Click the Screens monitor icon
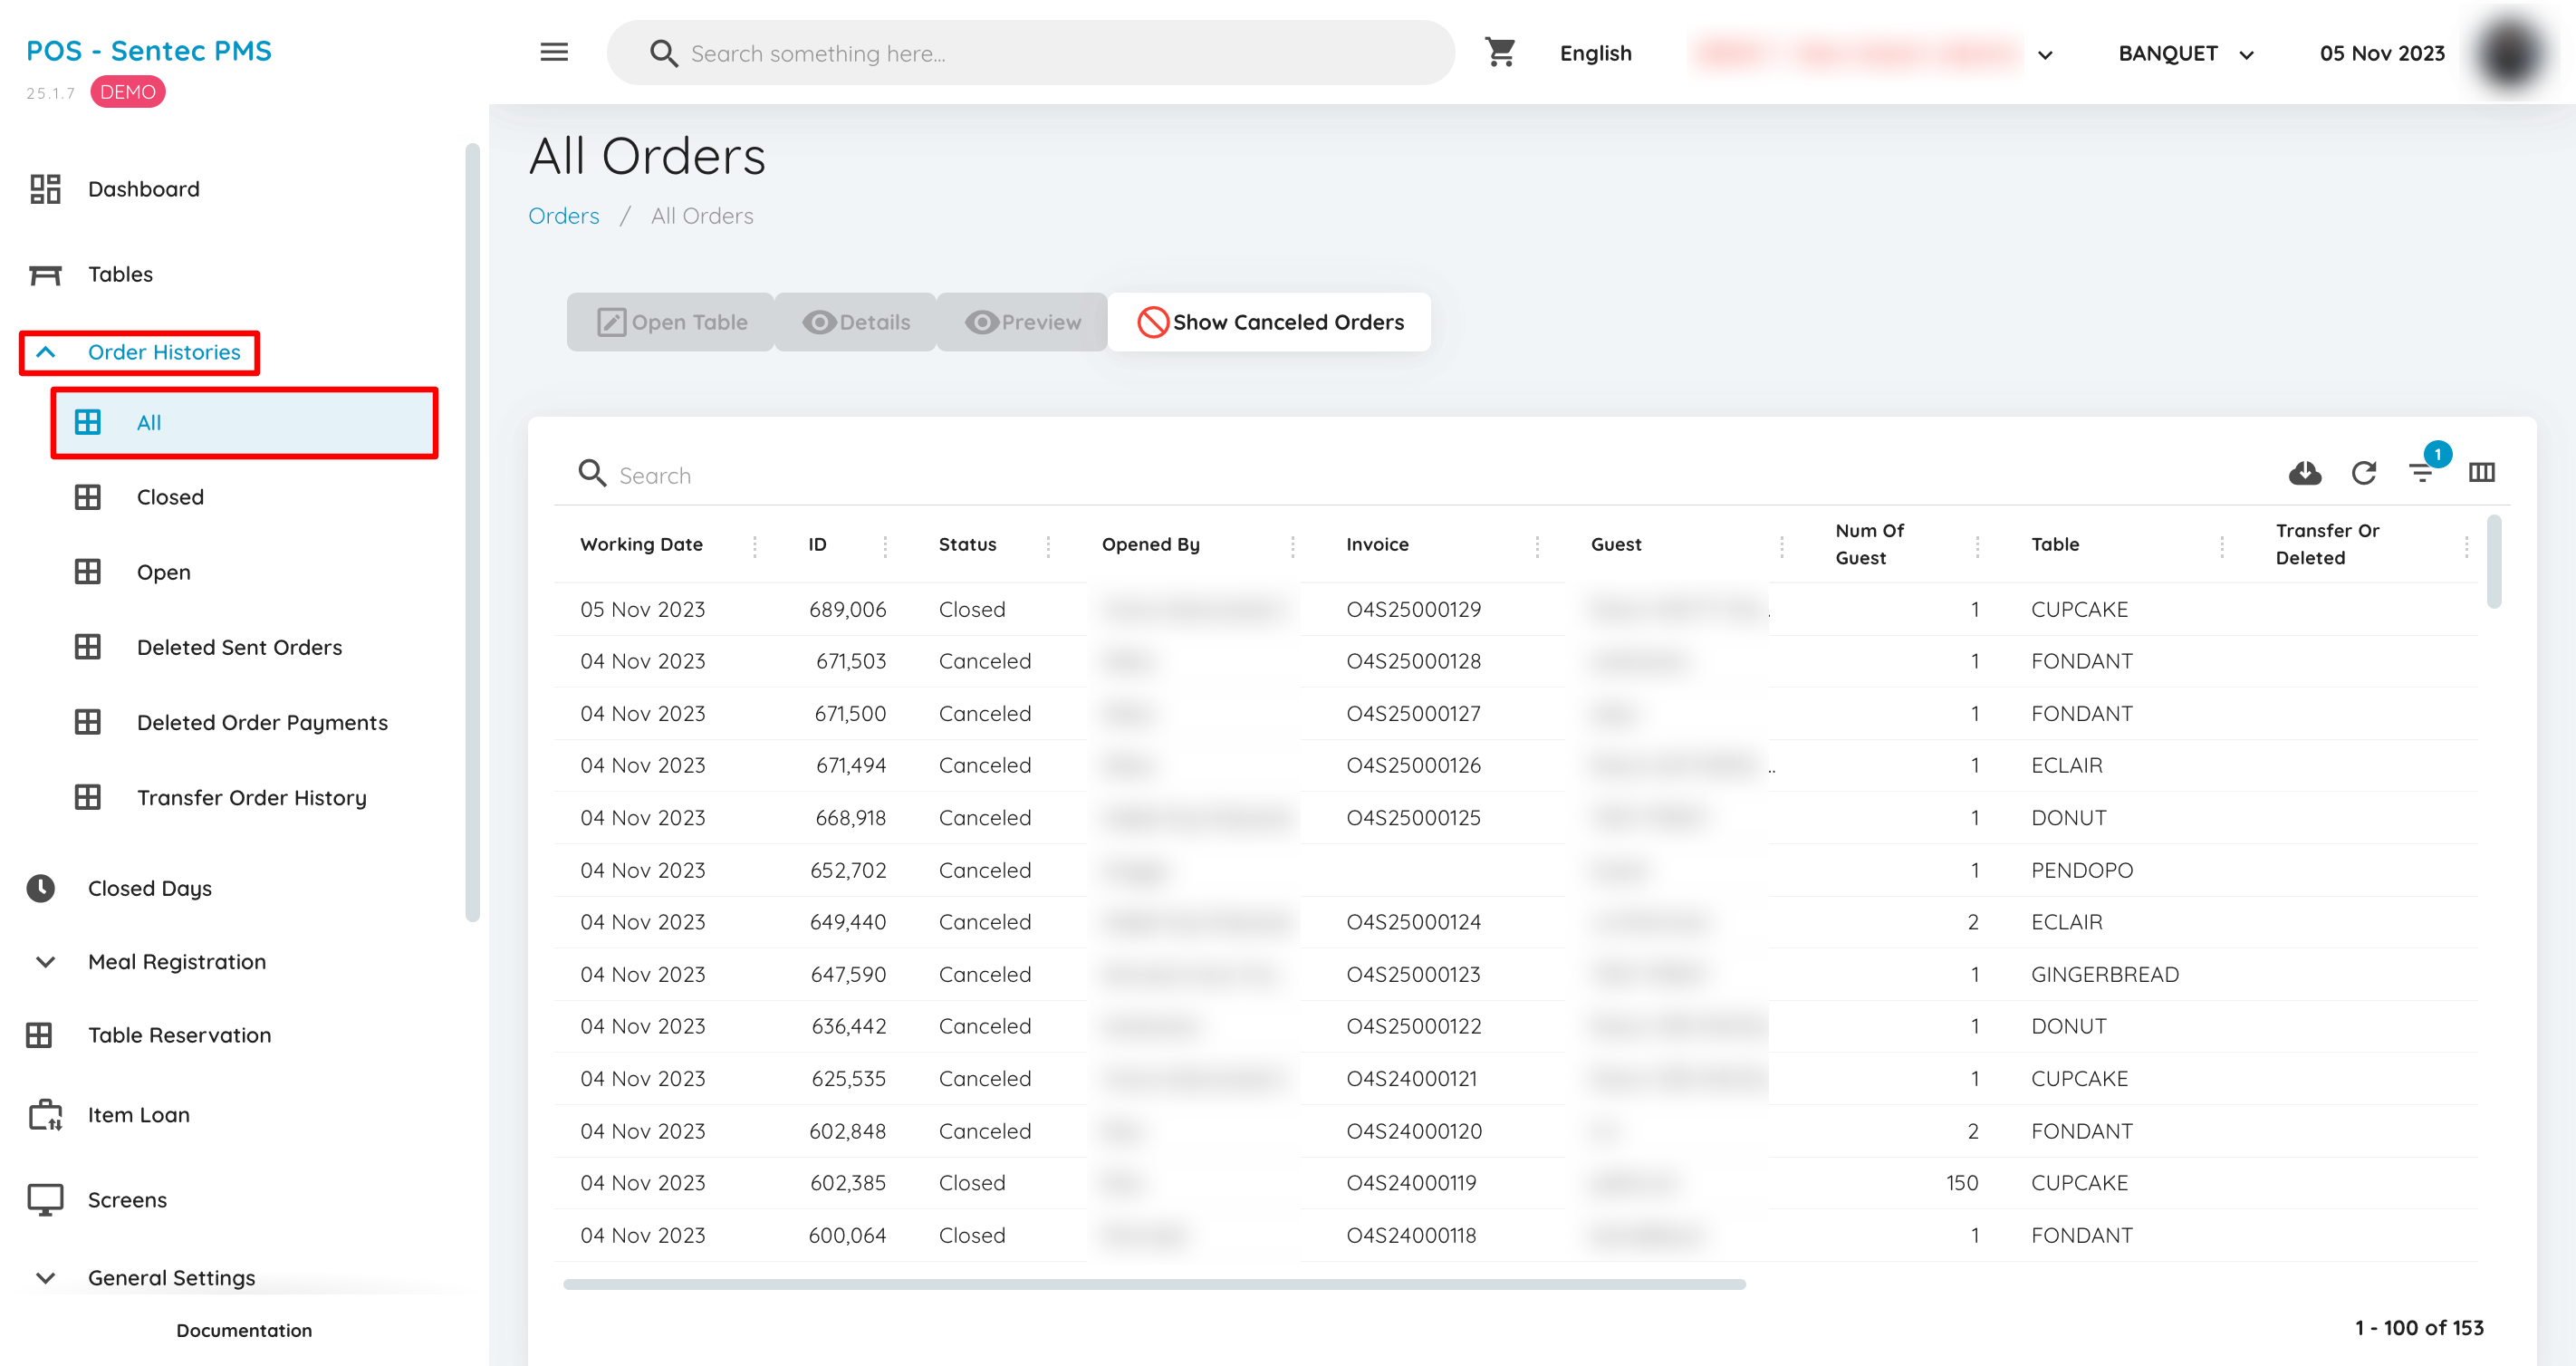This screenshot has width=2576, height=1366. (45, 1199)
